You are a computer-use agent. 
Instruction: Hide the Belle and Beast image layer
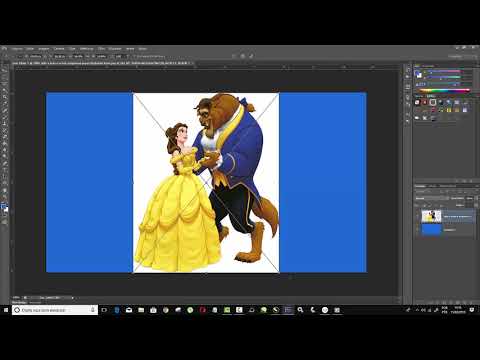(417, 216)
